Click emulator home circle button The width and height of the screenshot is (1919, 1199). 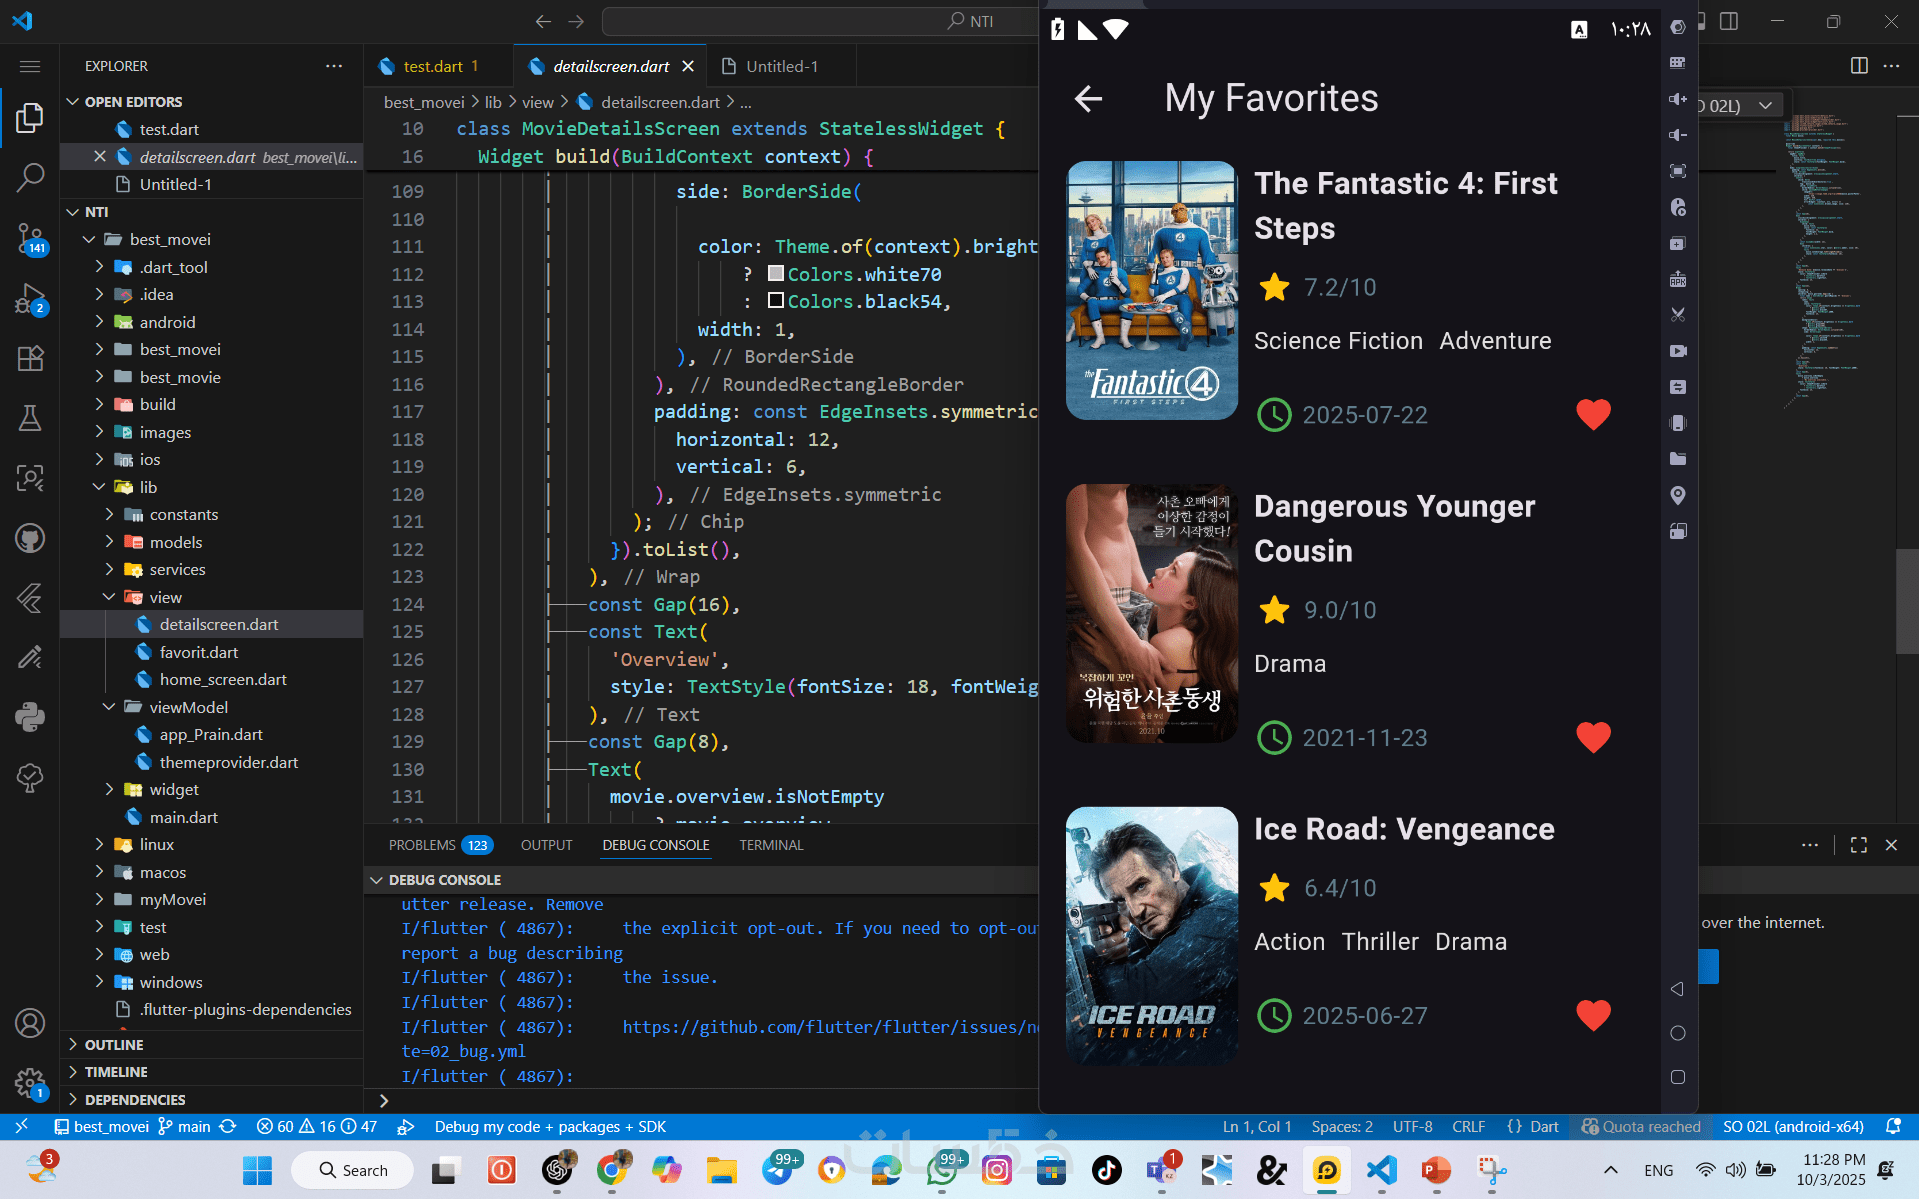coord(1678,1033)
